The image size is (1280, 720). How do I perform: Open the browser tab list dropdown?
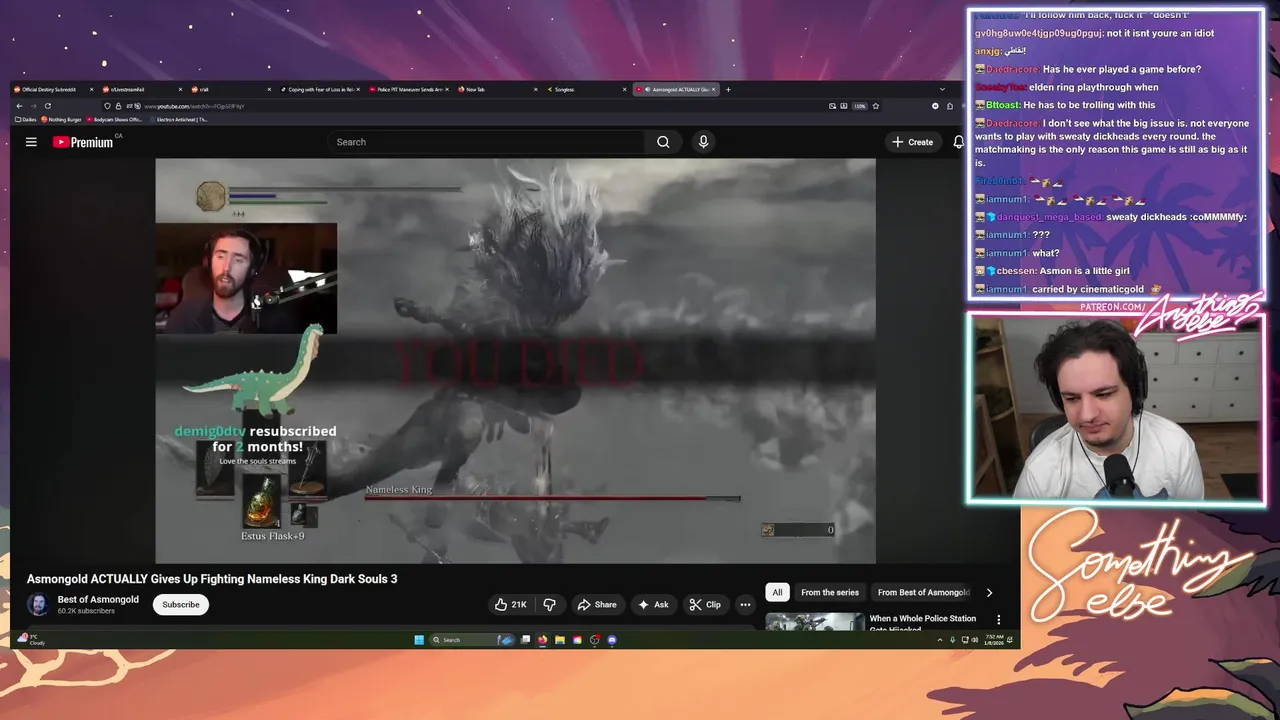point(942,89)
